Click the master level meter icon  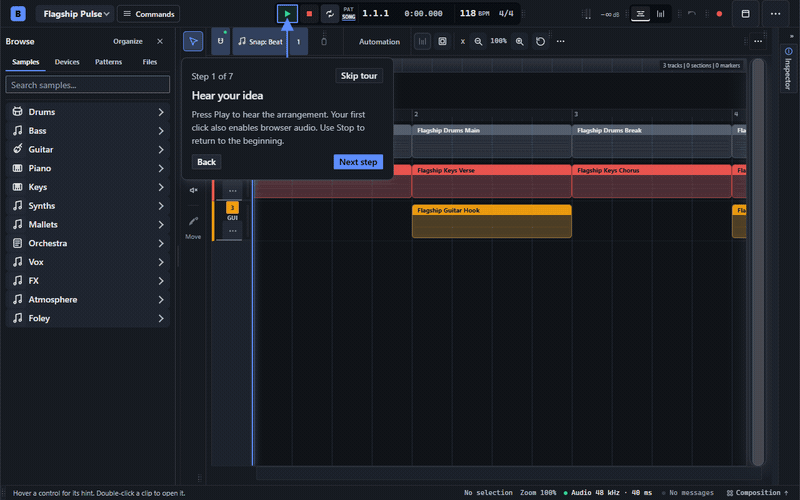587,14
